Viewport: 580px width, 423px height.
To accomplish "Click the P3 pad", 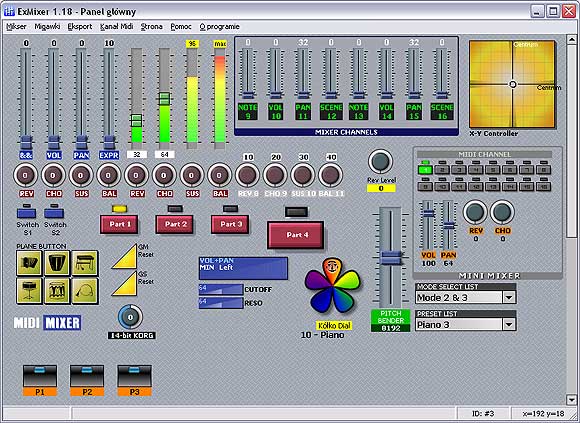I will point(135,380).
